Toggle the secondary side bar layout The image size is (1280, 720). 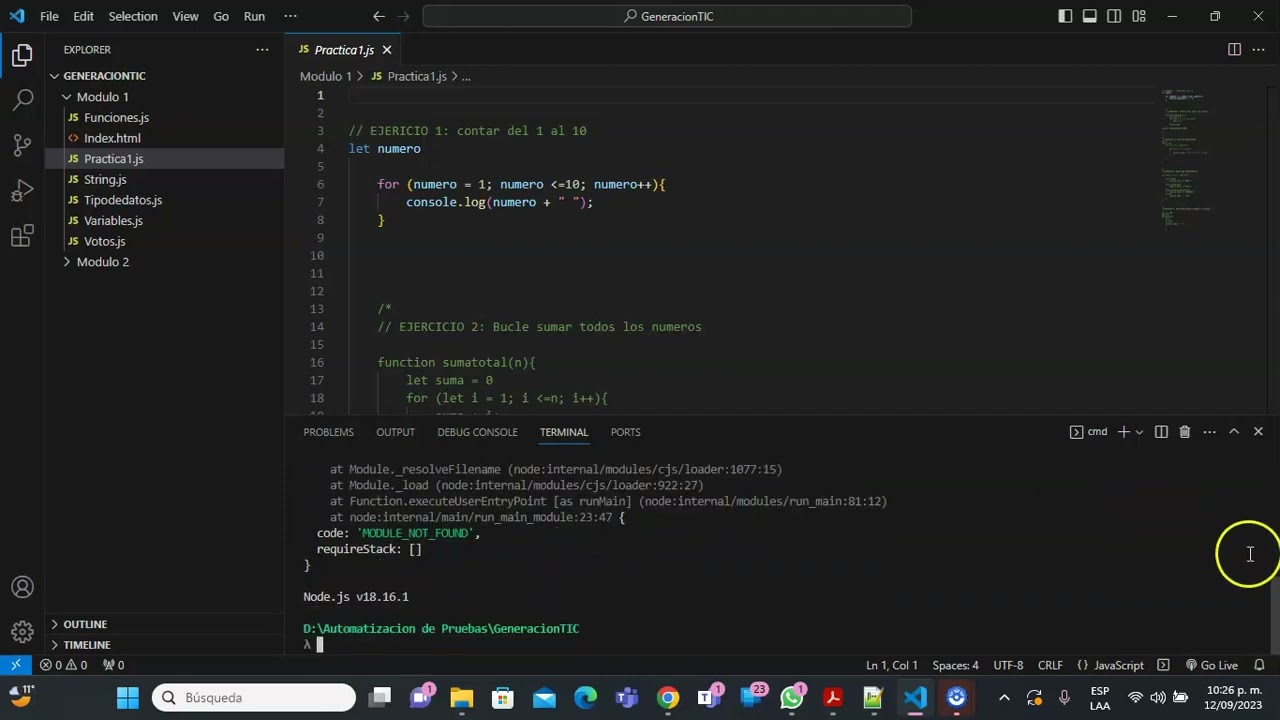pos(1114,16)
